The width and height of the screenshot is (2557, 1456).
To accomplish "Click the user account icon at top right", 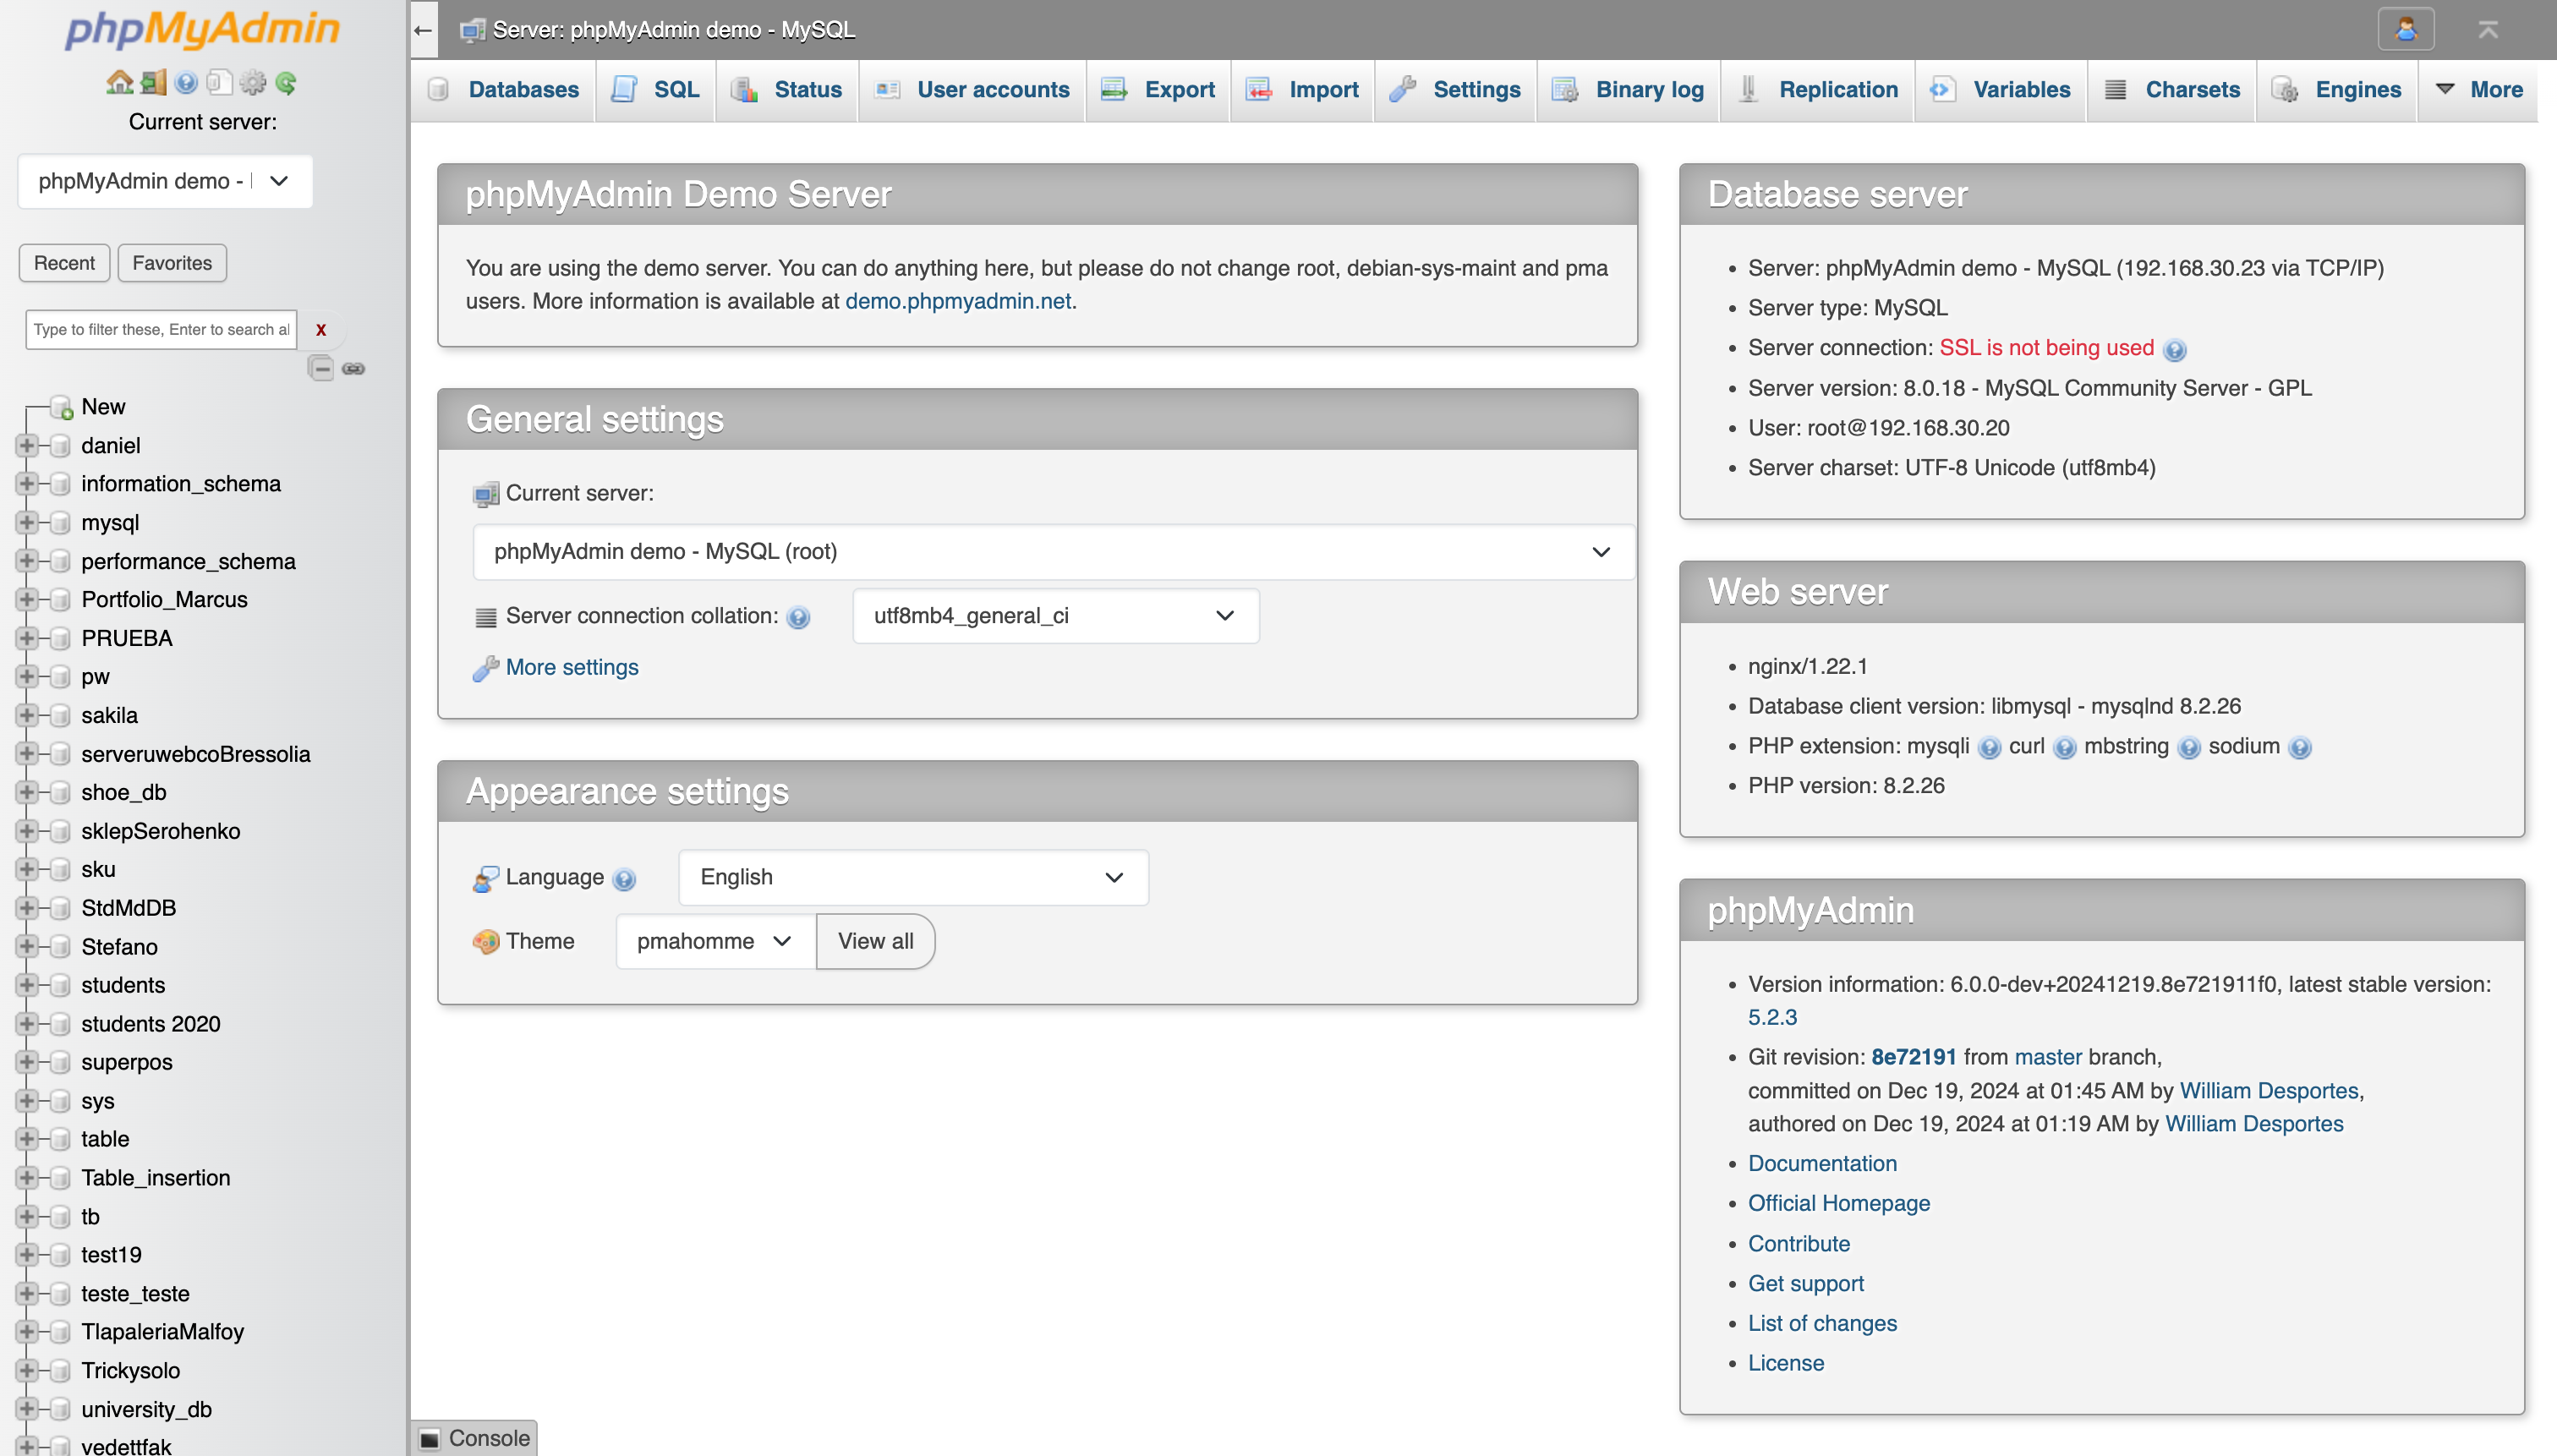I will pos(2405,29).
